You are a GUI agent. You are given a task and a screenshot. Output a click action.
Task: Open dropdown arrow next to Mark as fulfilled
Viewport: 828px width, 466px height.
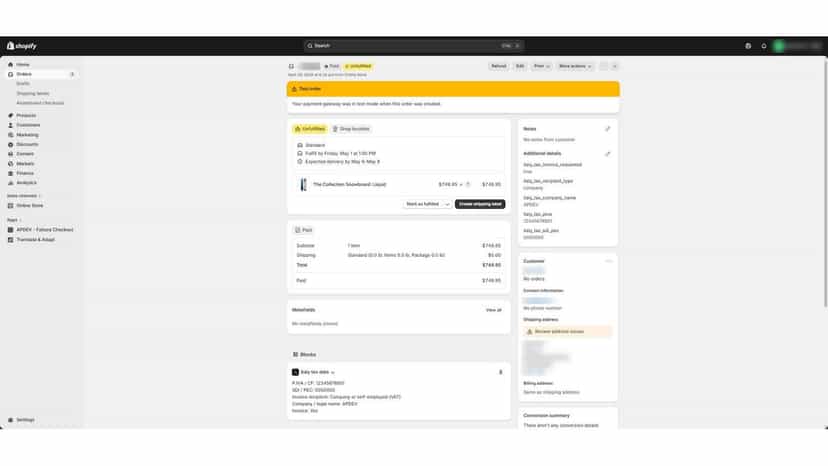(x=447, y=204)
